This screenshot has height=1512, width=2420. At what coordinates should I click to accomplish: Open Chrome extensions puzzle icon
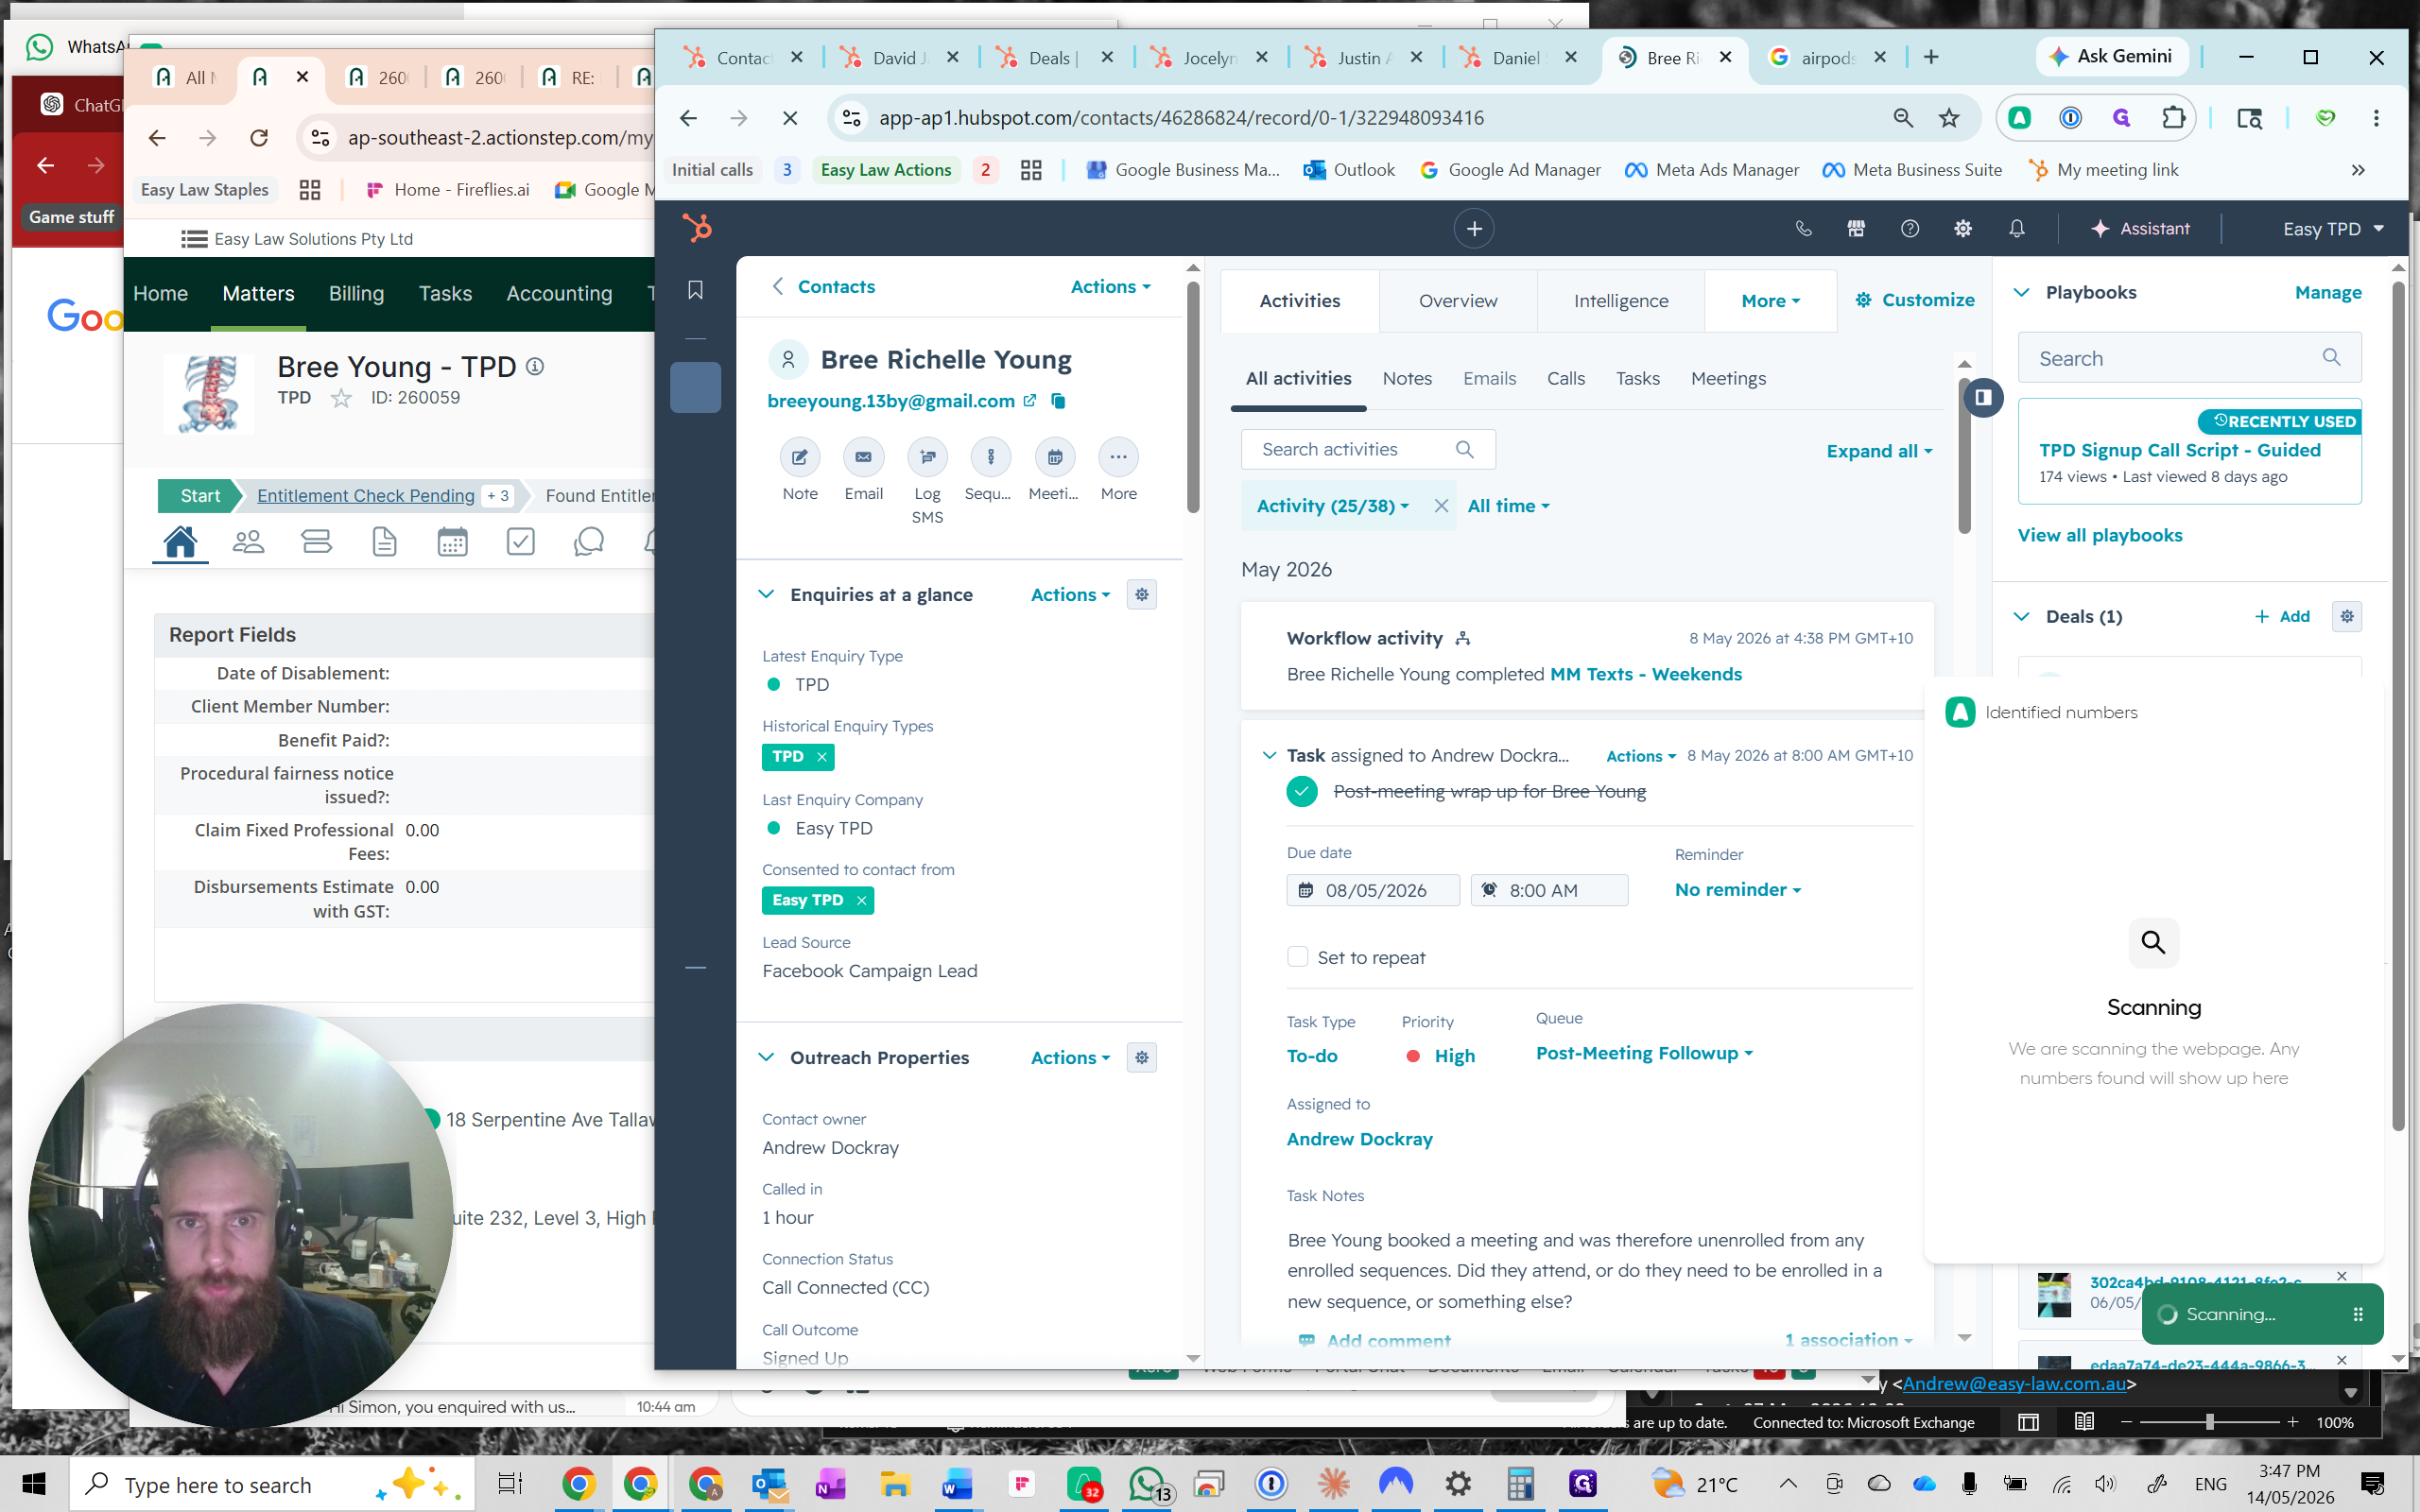pyautogui.click(x=2173, y=118)
